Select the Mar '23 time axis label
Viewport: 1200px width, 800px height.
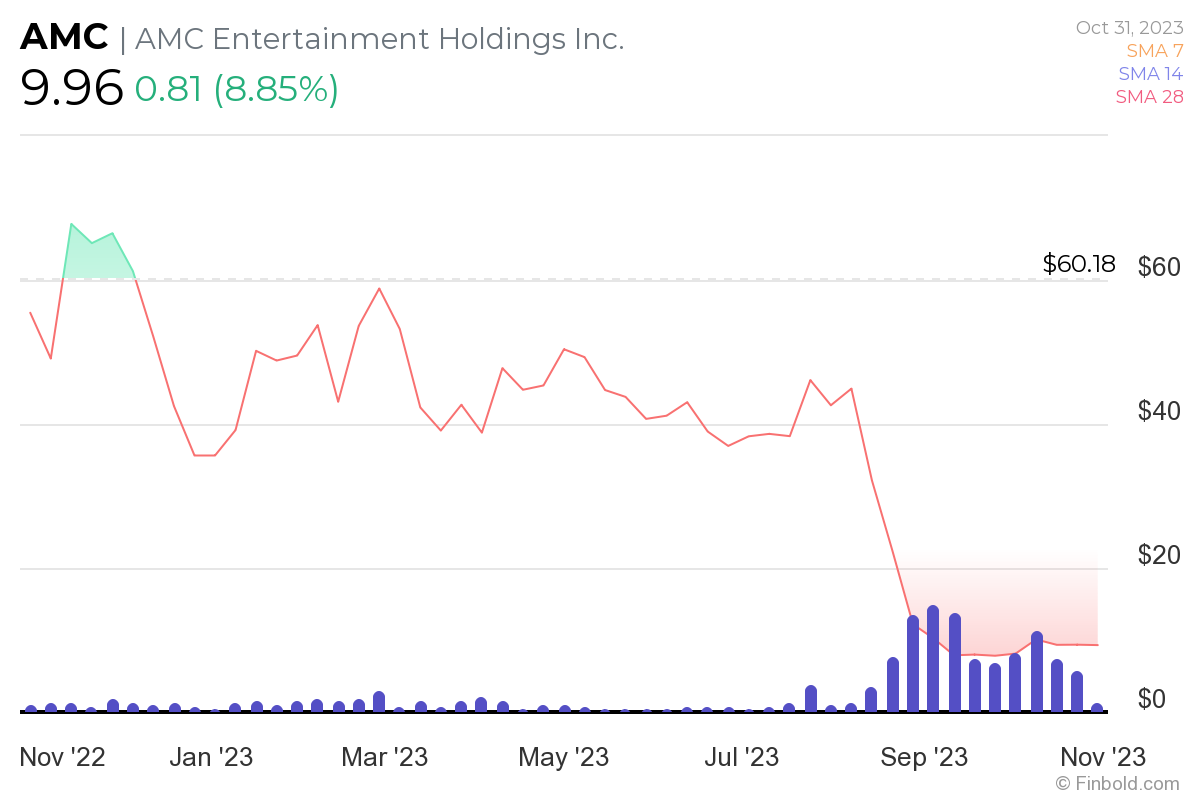point(384,756)
